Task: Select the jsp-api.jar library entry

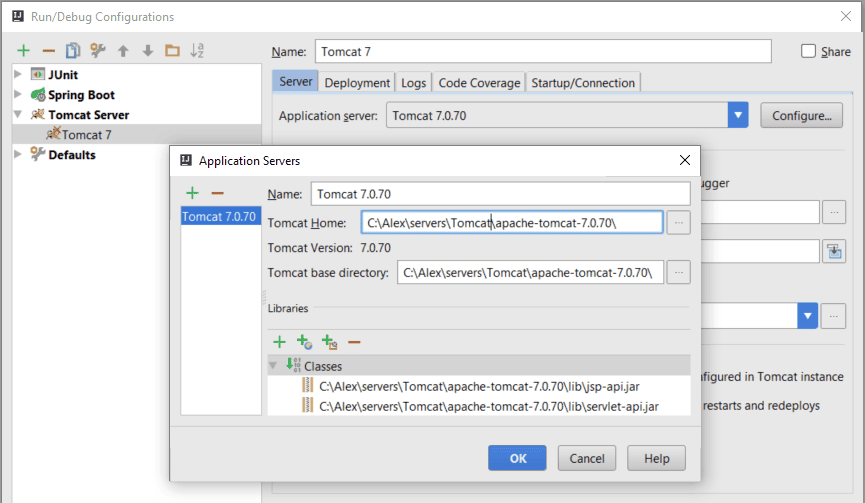Action: (479, 386)
